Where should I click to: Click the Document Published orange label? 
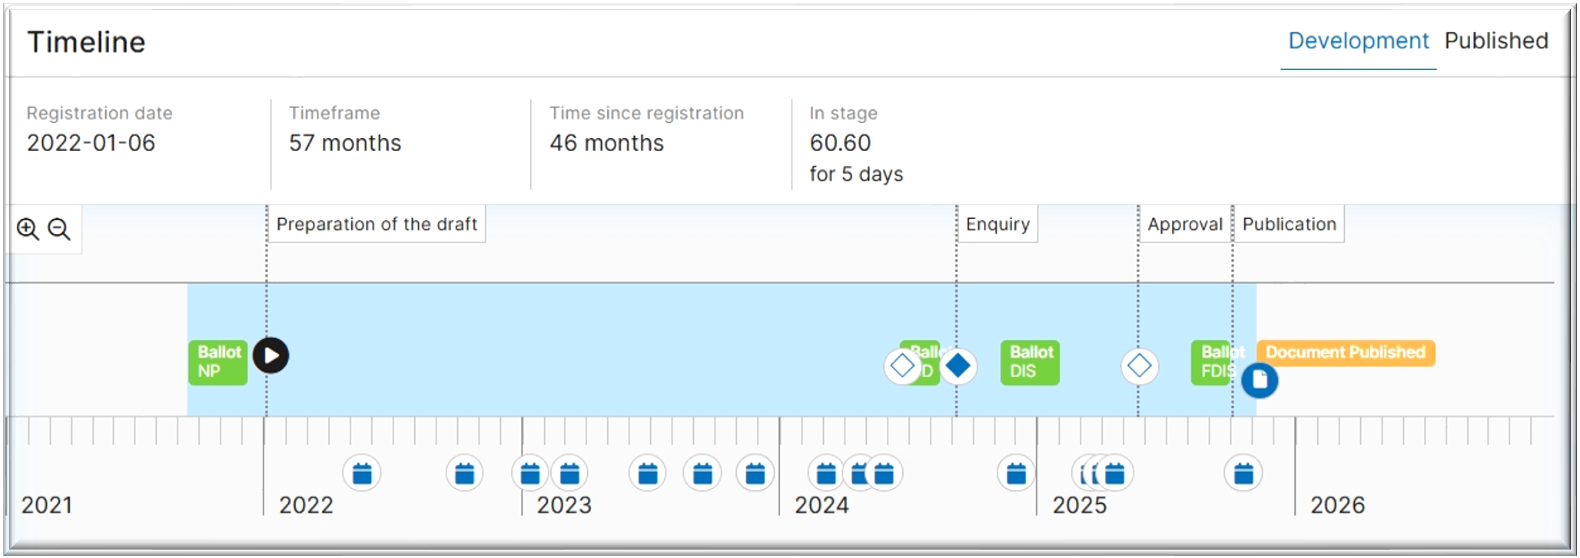click(x=1345, y=352)
